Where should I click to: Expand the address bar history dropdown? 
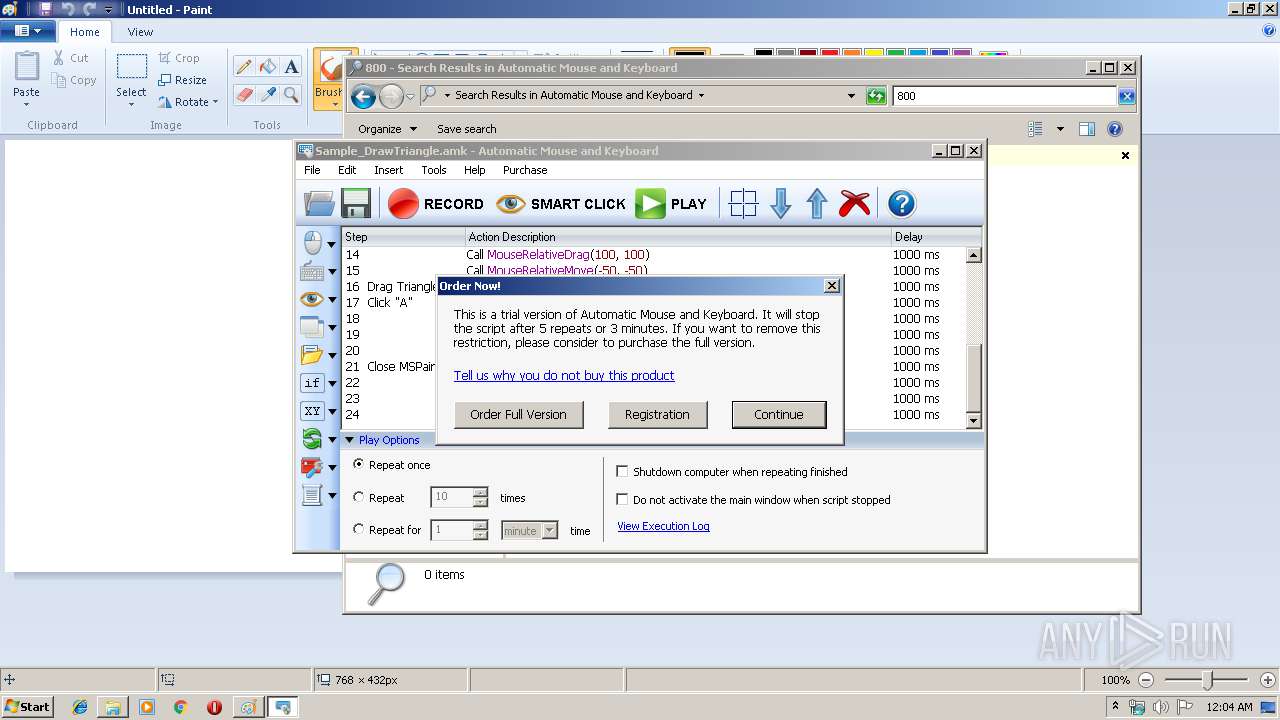(851, 96)
